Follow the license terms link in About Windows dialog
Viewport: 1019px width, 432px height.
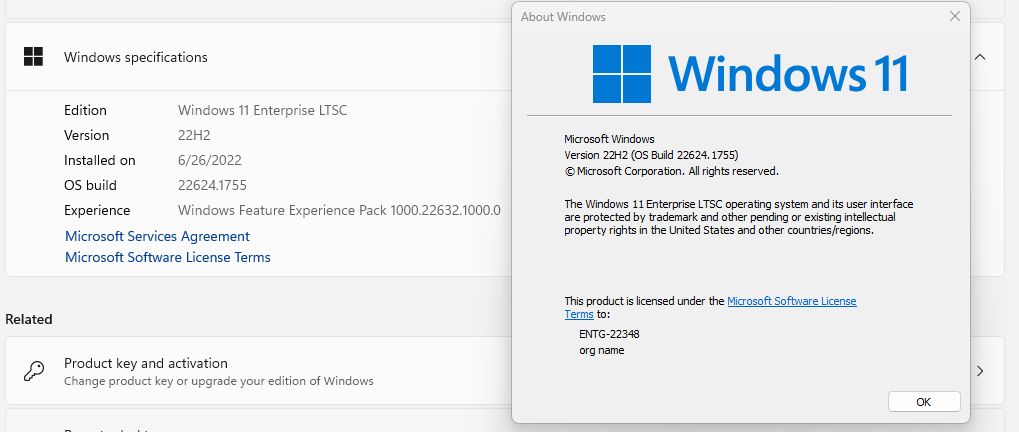pos(791,301)
